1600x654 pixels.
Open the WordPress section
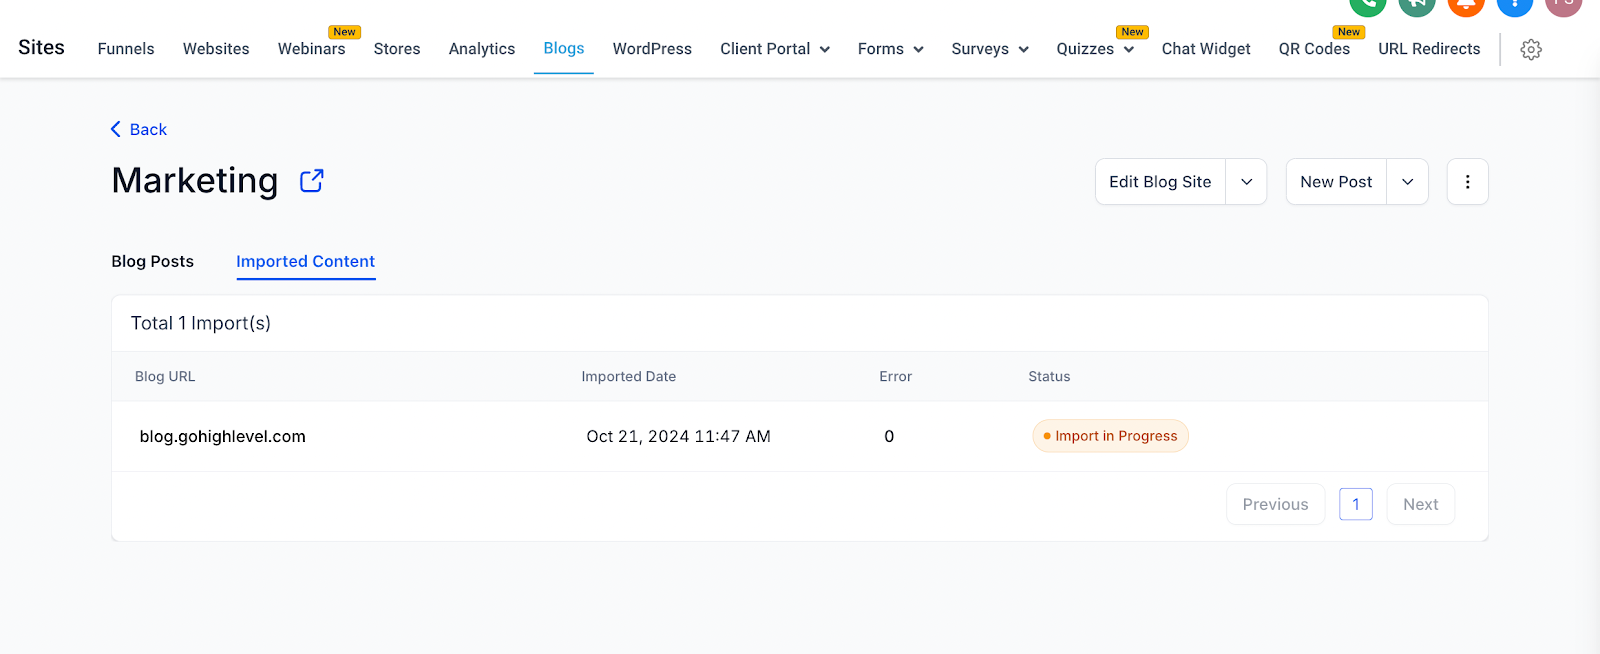pyautogui.click(x=652, y=49)
